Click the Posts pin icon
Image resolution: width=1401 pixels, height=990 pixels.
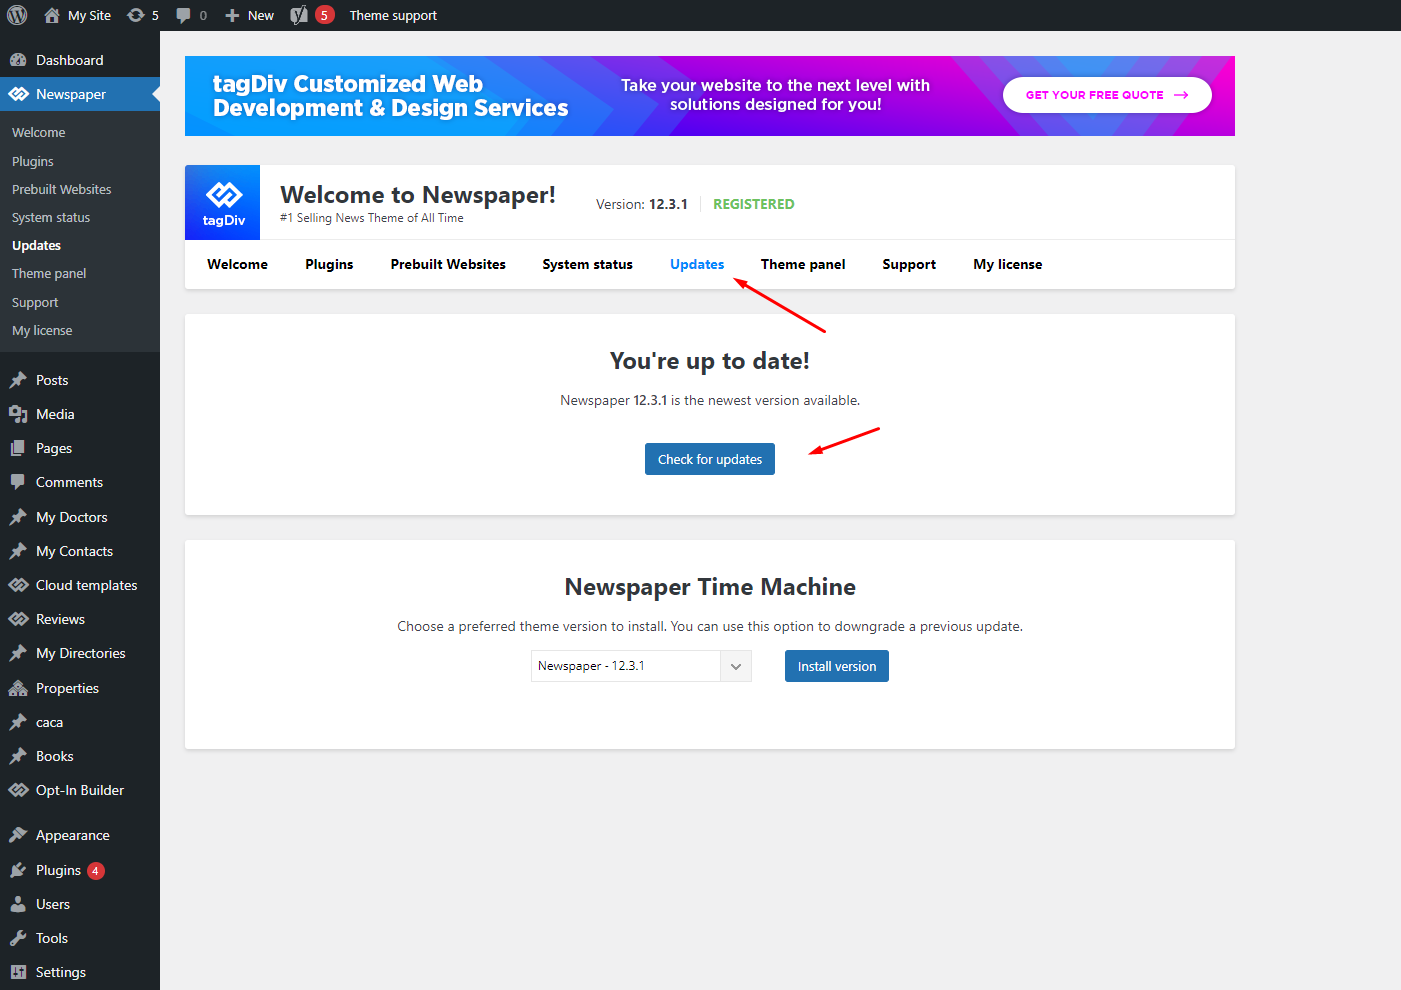coord(18,380)
